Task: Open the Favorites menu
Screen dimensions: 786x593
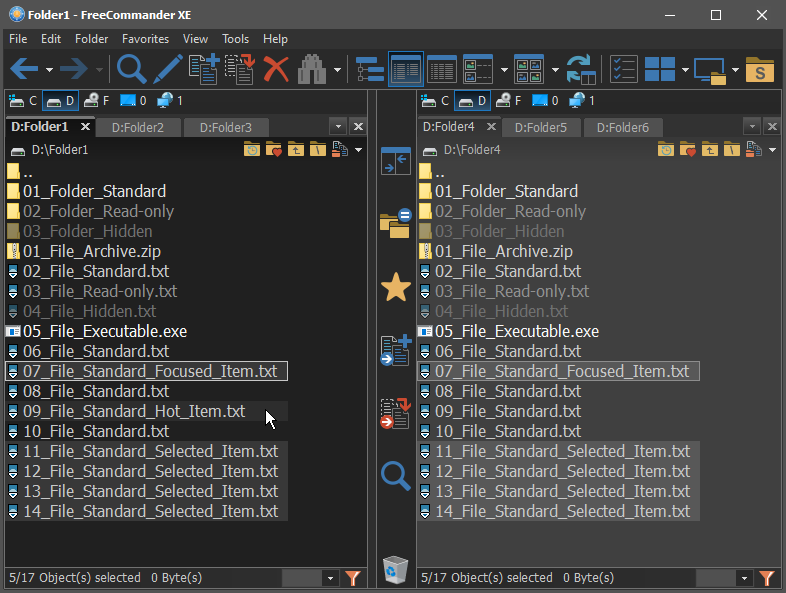Action: click(x=145, y=39)
